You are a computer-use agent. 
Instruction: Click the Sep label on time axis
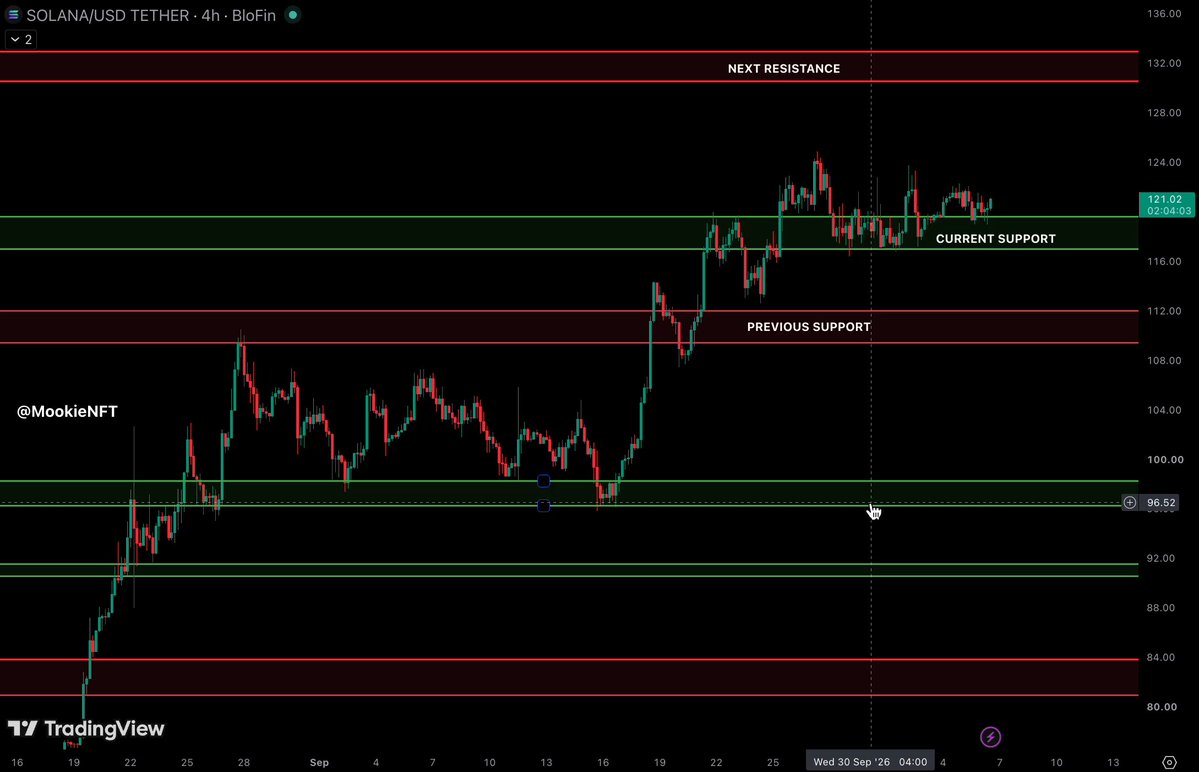click(319, 762)
